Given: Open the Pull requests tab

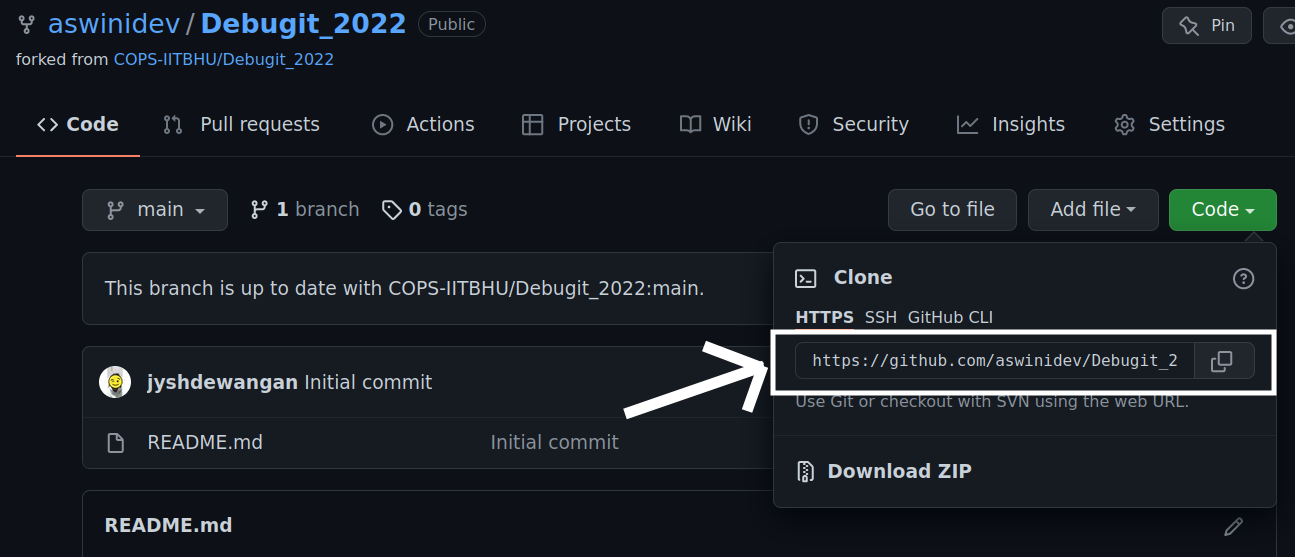Looking at the screenshot, I should (x=241, y=125).
